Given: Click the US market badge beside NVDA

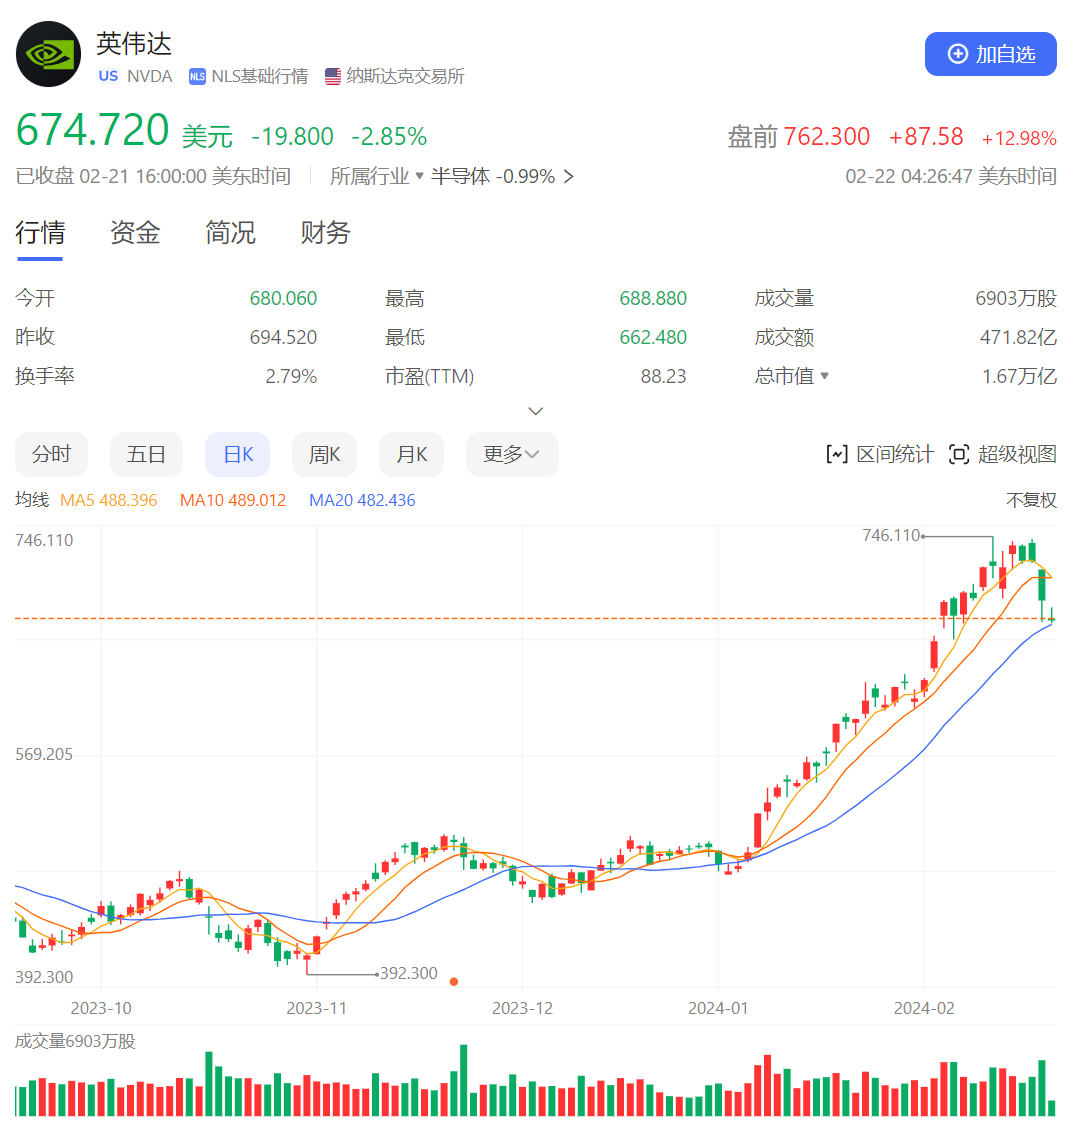Looking at the screenshot, I should [108, 75].
